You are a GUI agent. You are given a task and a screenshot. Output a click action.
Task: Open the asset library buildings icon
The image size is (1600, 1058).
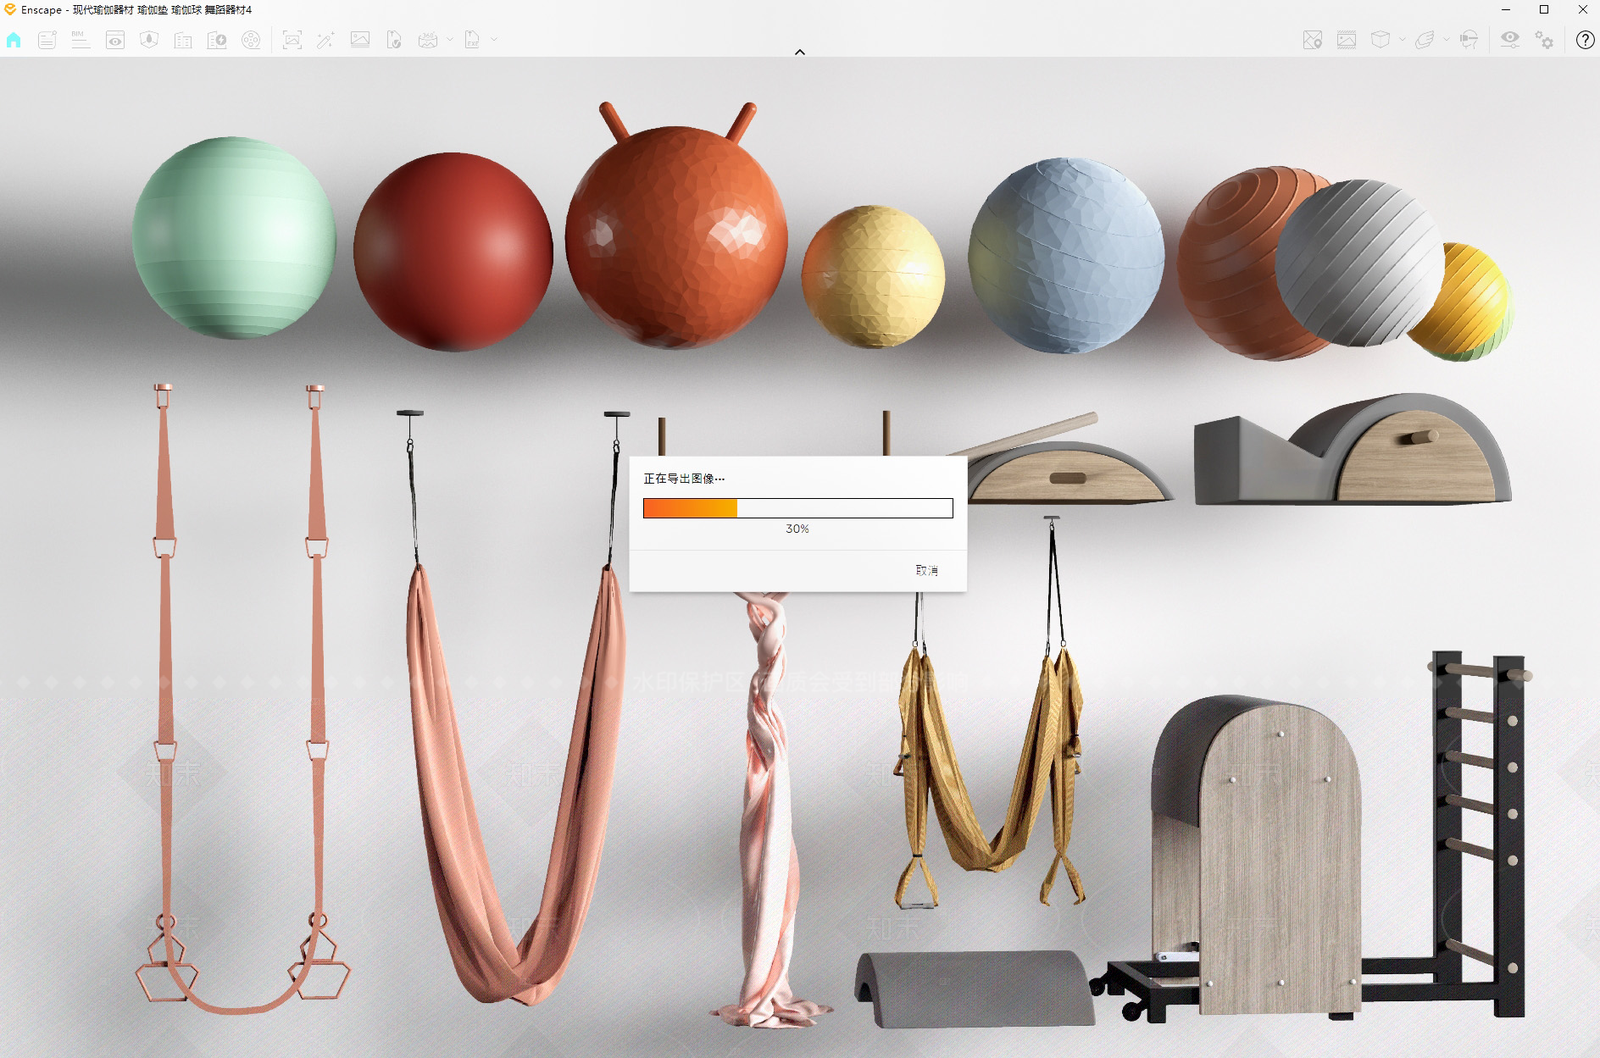pos(183,40)
